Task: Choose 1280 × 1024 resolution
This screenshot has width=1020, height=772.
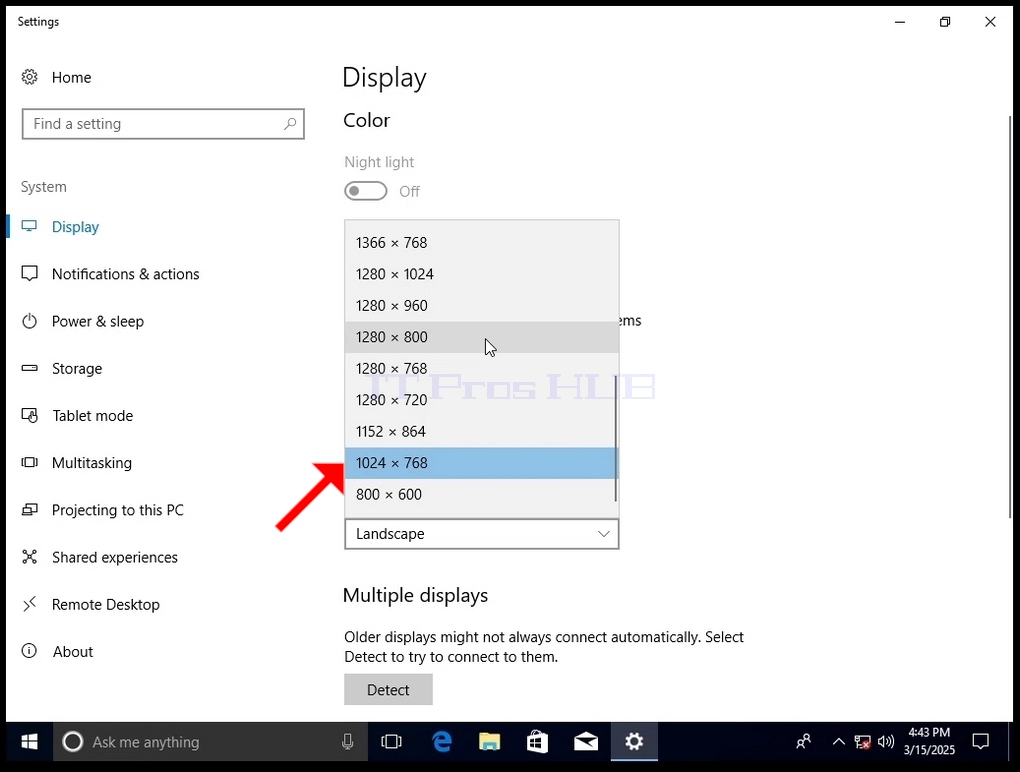Action: click(481, 274)
